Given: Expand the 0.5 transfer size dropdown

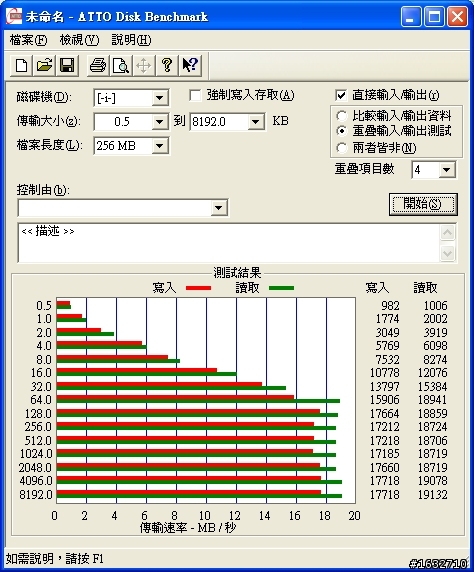Looking at the screenshot, I should pyautogui.click(x=159, y=121).
